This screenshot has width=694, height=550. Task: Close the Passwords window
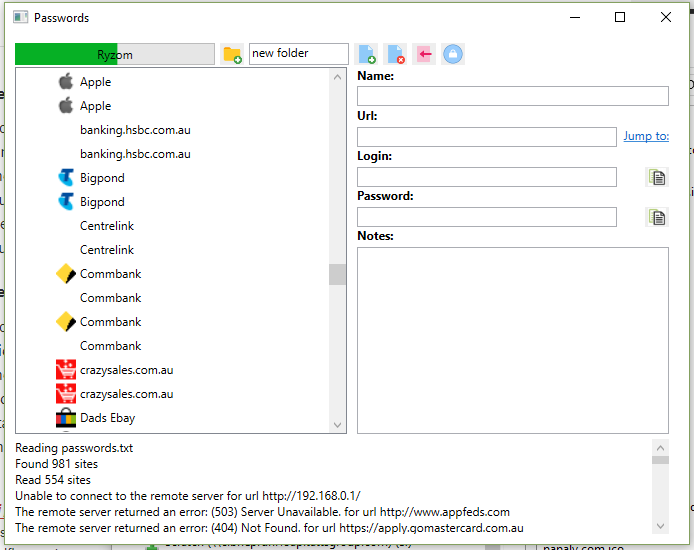pyautogui.click(x=666, y=17)
